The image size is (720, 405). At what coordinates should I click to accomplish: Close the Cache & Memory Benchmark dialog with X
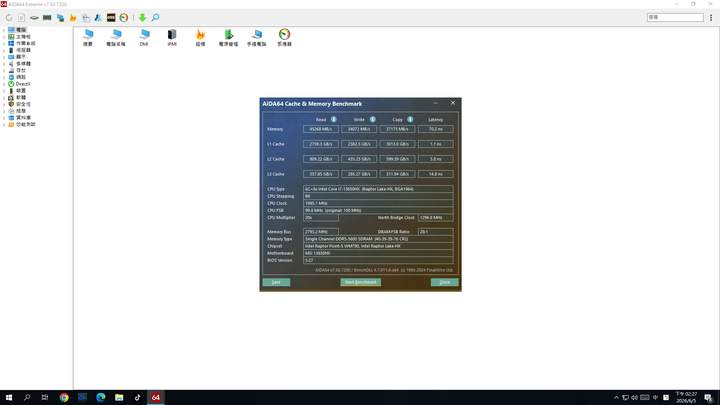[453, 103]
